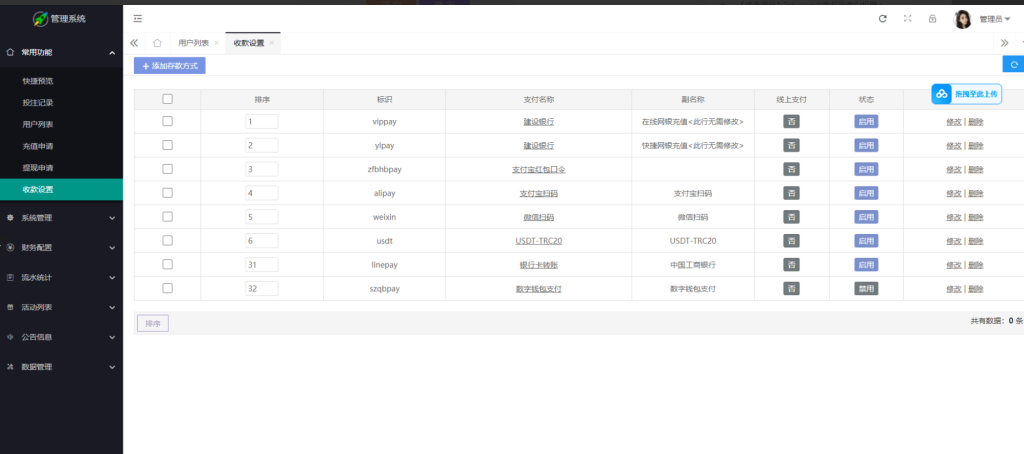
Task: Click the sort order field showing 32
Action: point(262,288)
